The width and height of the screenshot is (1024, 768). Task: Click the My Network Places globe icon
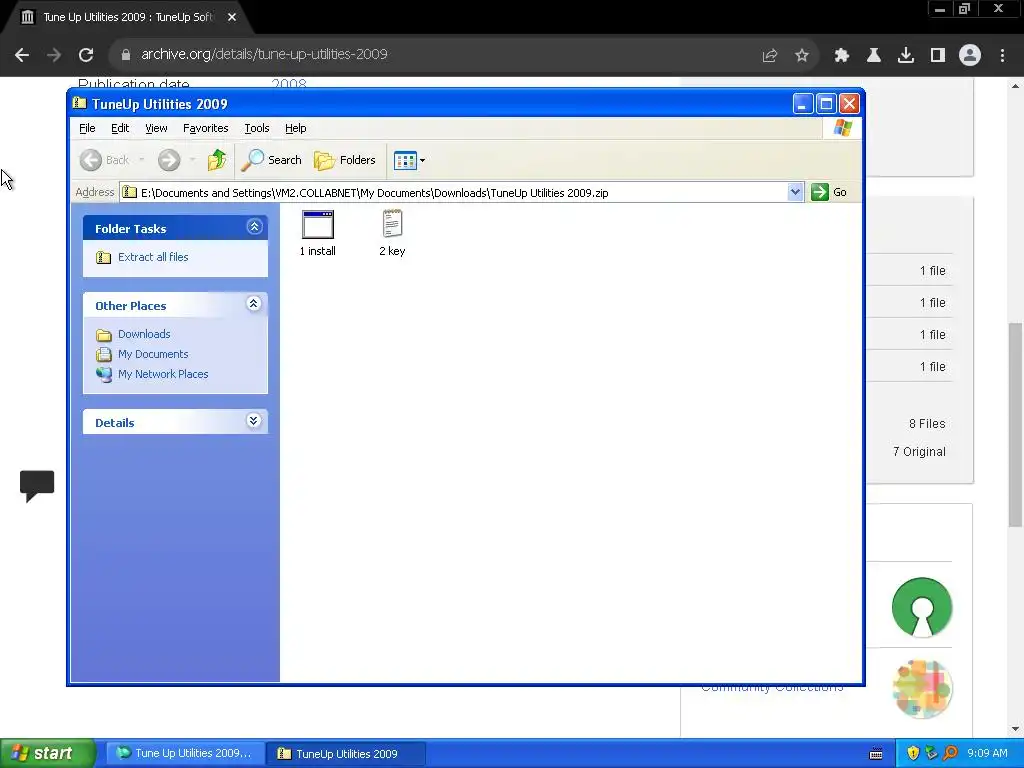pyautogui.click(x=104, y=374)
